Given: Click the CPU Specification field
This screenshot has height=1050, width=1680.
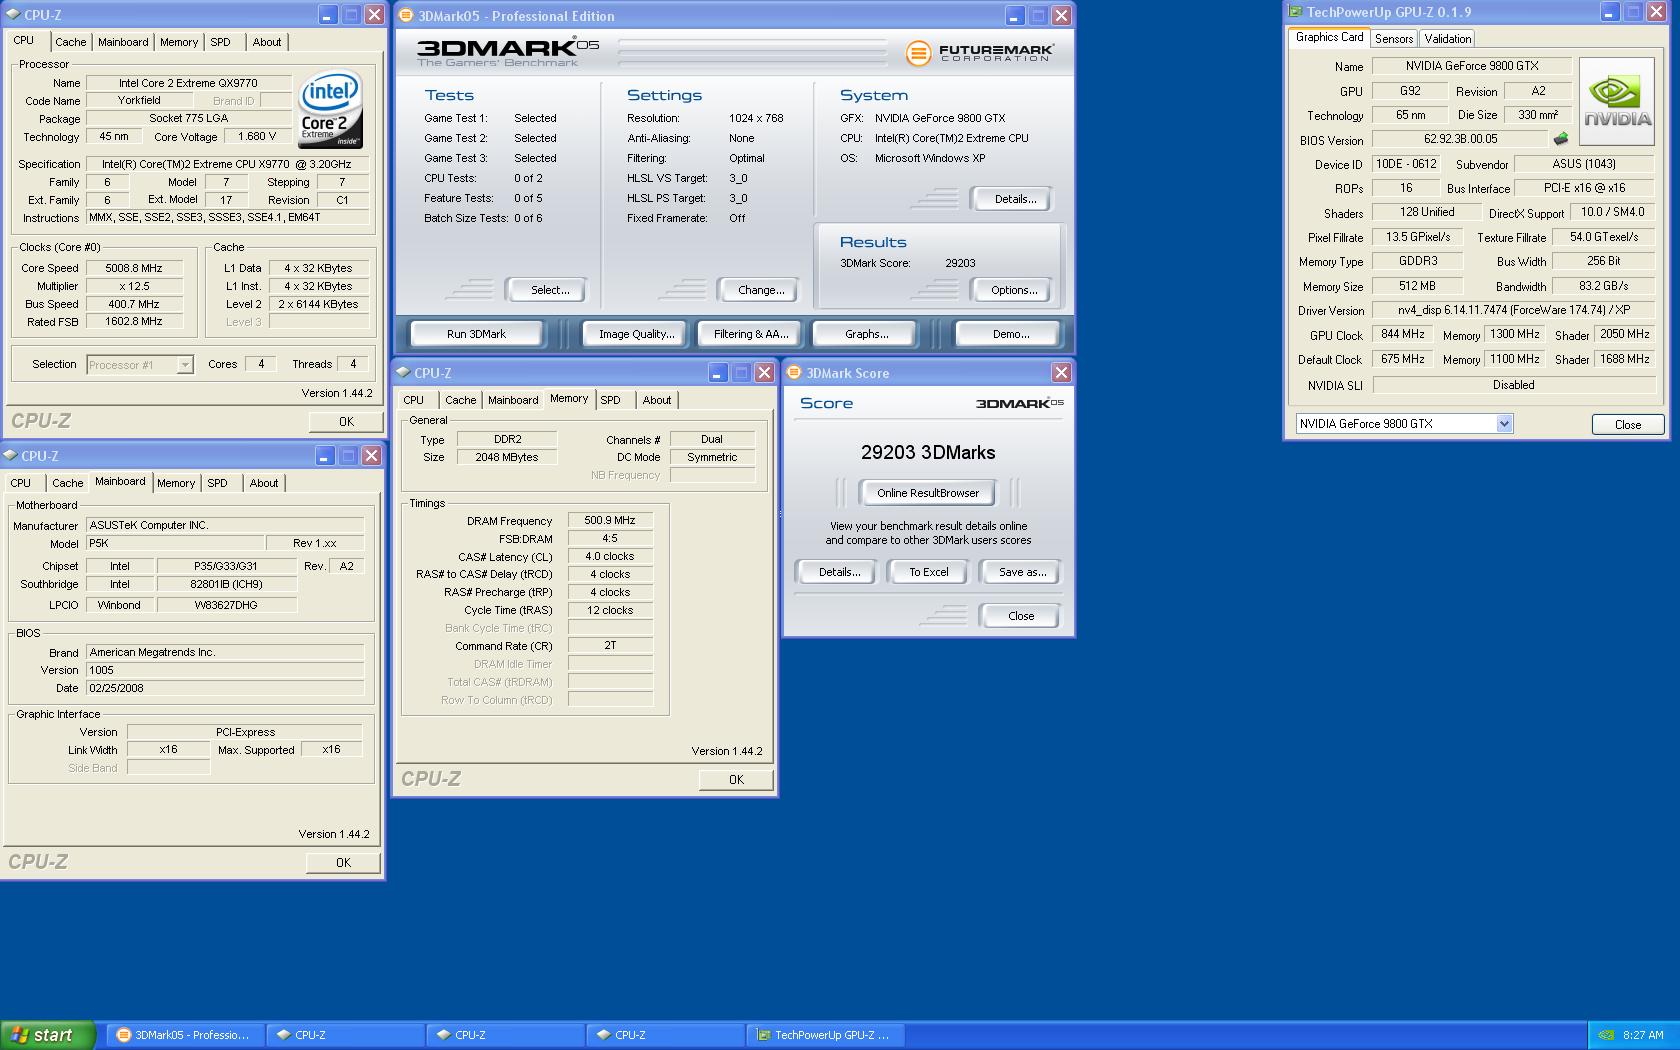Looking at the screenshot, I should click(x=227, y=164).
